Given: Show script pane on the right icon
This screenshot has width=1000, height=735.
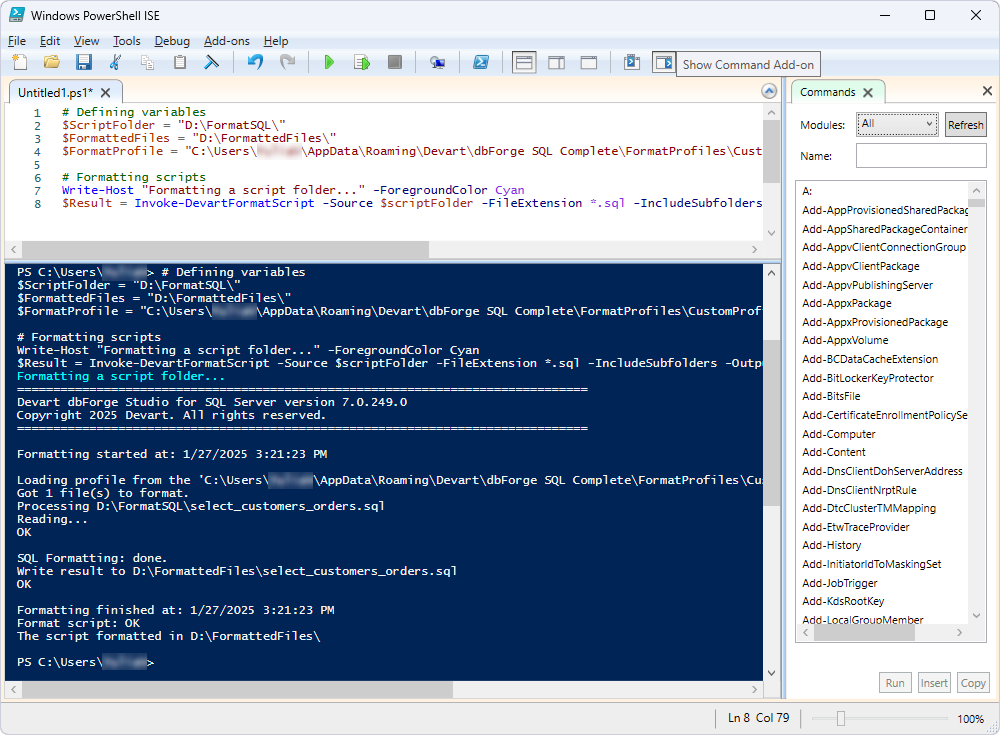Looking at the screenshot, I should click(x=557, y=63).
